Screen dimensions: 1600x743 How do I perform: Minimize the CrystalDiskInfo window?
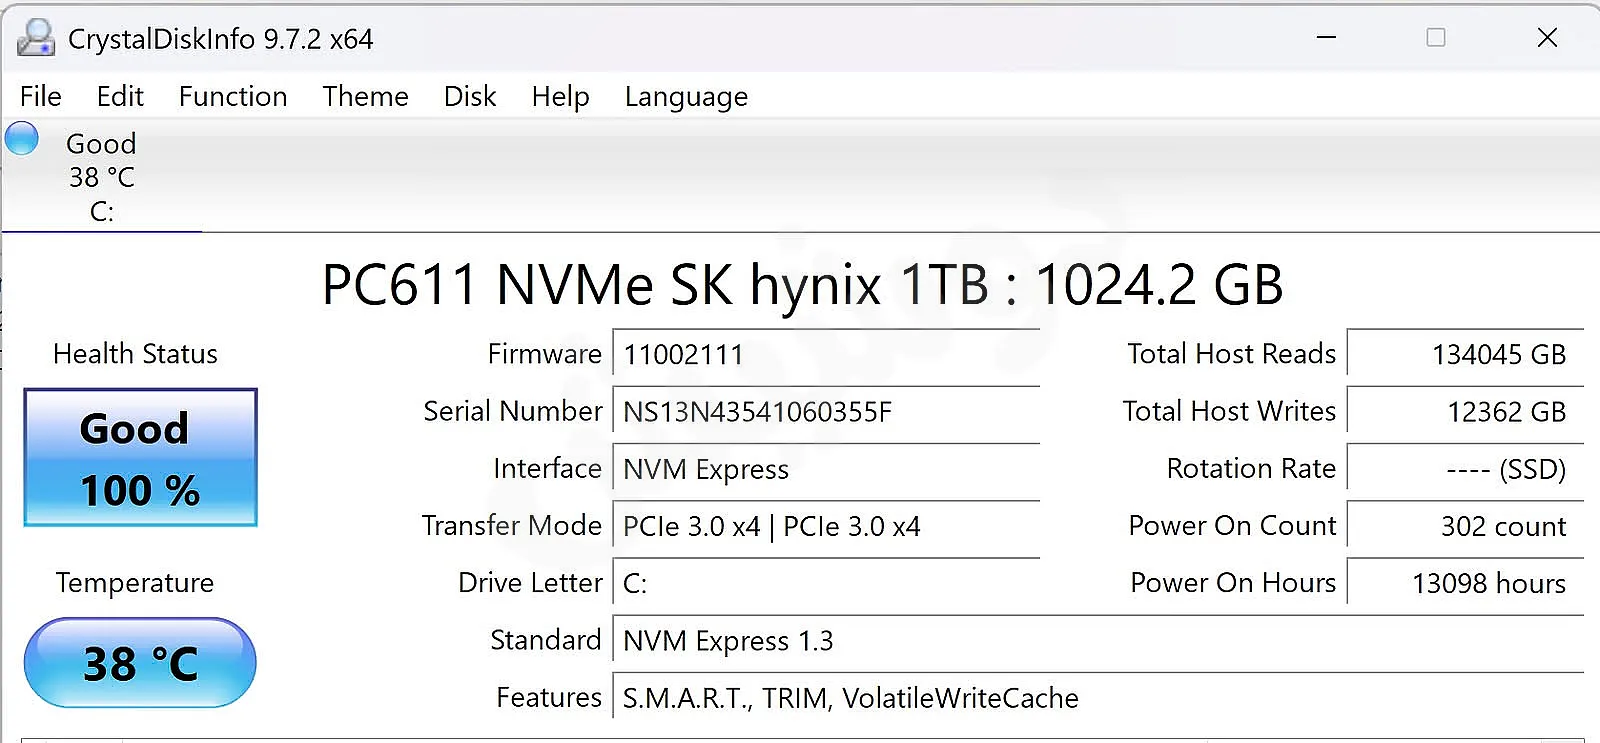click(1326, 38)
